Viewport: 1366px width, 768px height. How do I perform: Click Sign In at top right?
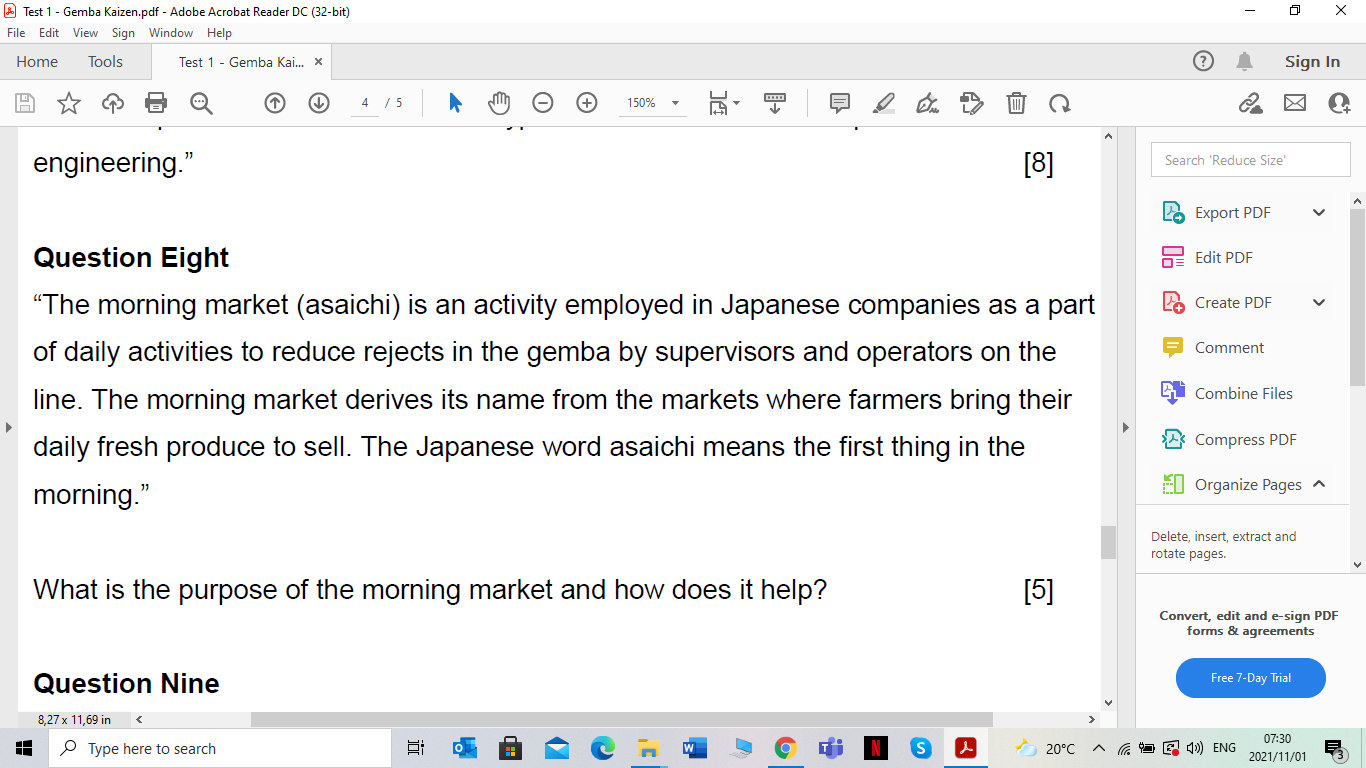pyautogui.click(x=1311, y=61)
